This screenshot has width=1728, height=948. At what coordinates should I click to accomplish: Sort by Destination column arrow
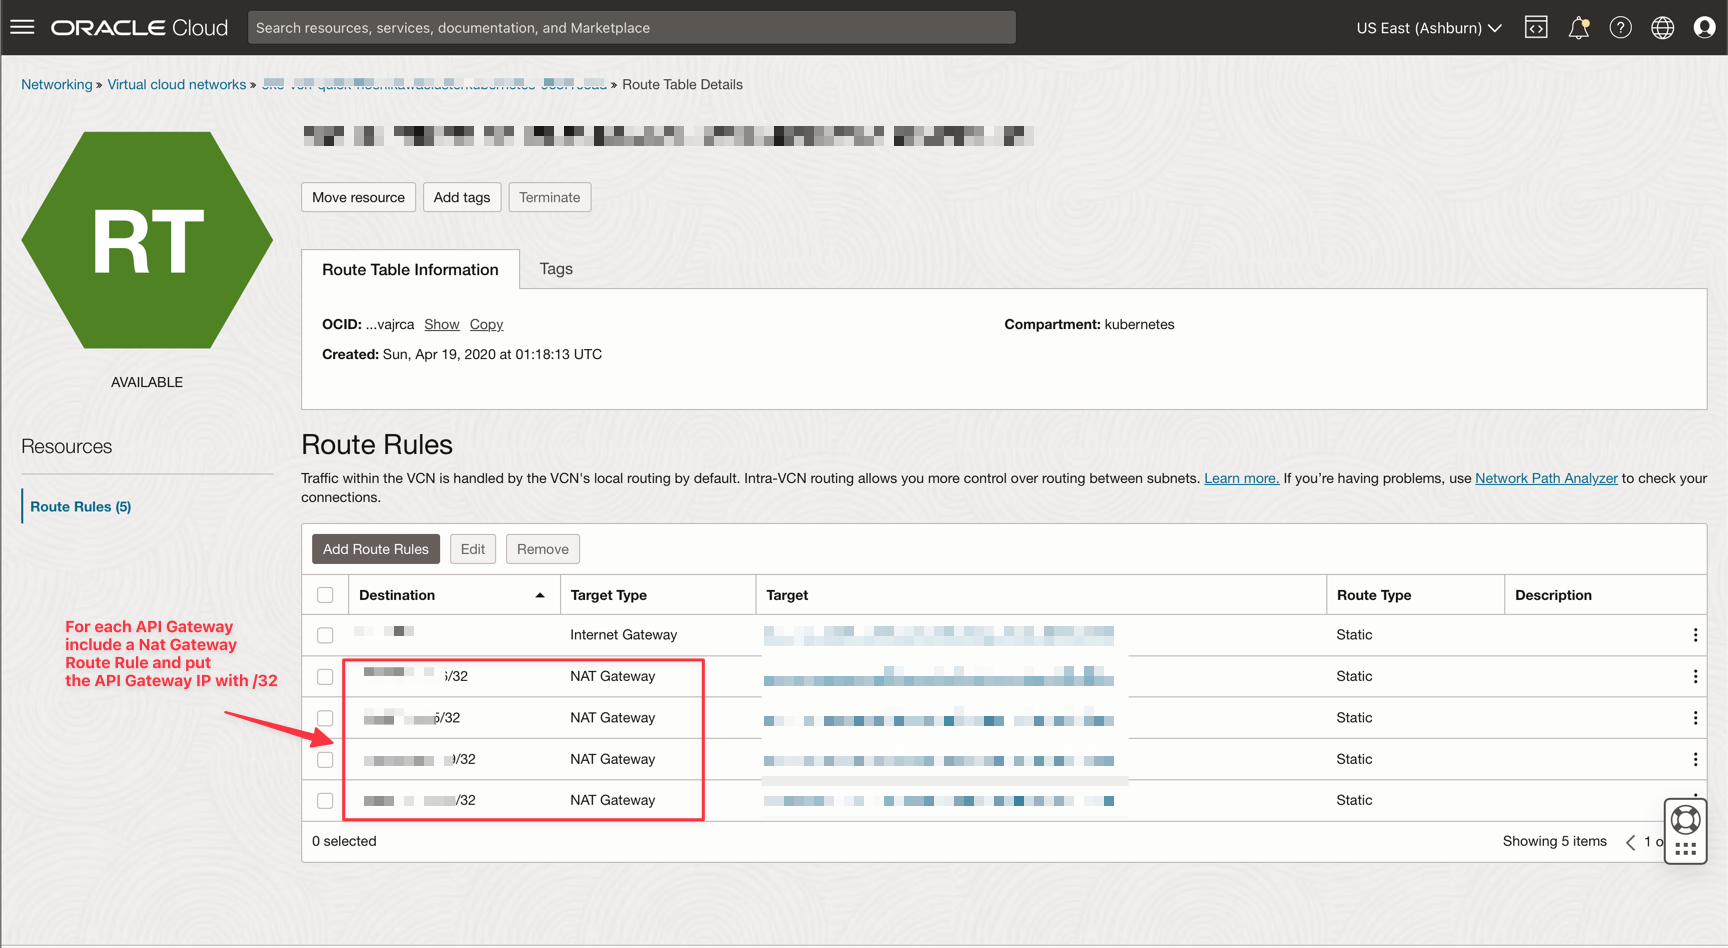click(540, 595)
